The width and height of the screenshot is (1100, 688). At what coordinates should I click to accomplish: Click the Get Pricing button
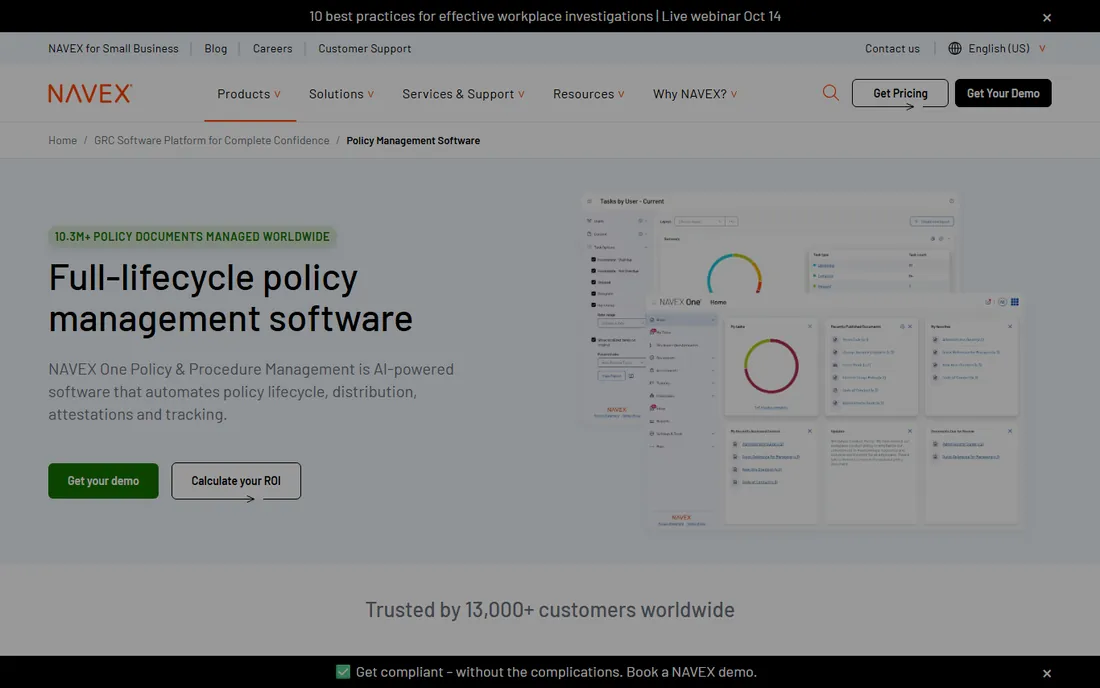(900, 93)
